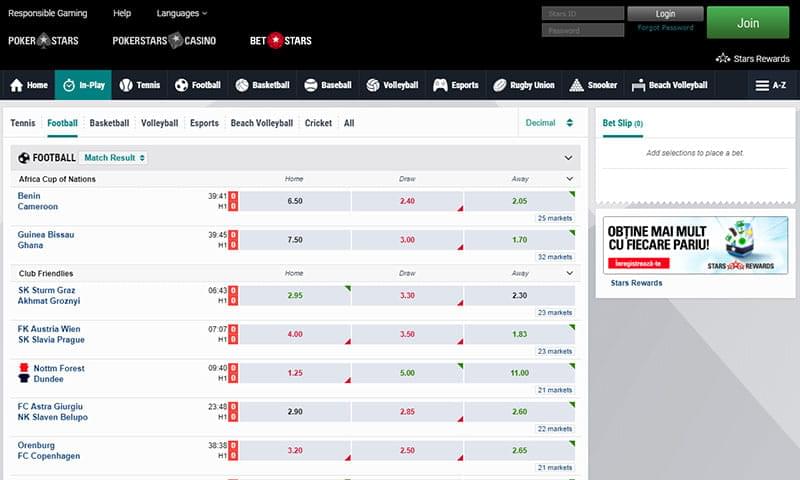Open the Basketball icon in navbar
The width and height of the screenshot is (800, 480).
tap(242, 85)
